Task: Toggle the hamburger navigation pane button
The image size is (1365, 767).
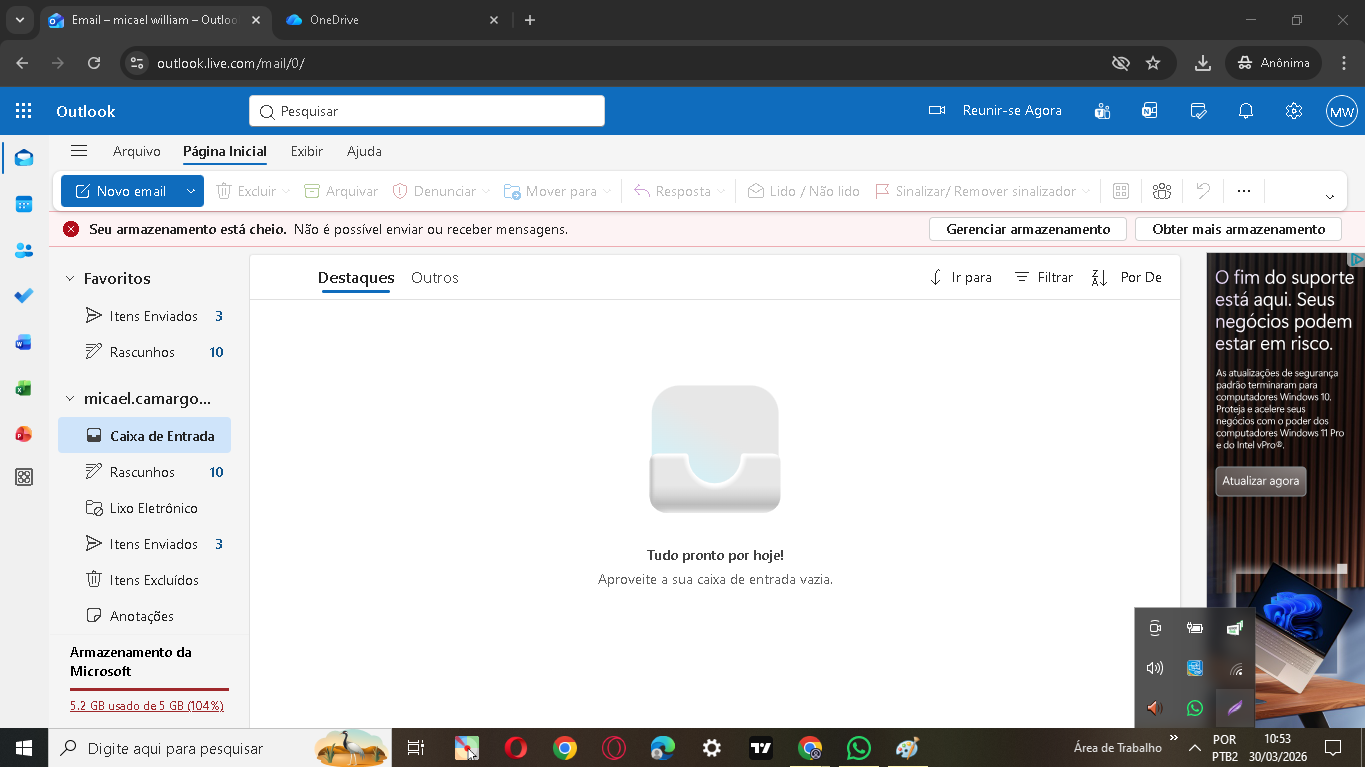Action: 79,151
